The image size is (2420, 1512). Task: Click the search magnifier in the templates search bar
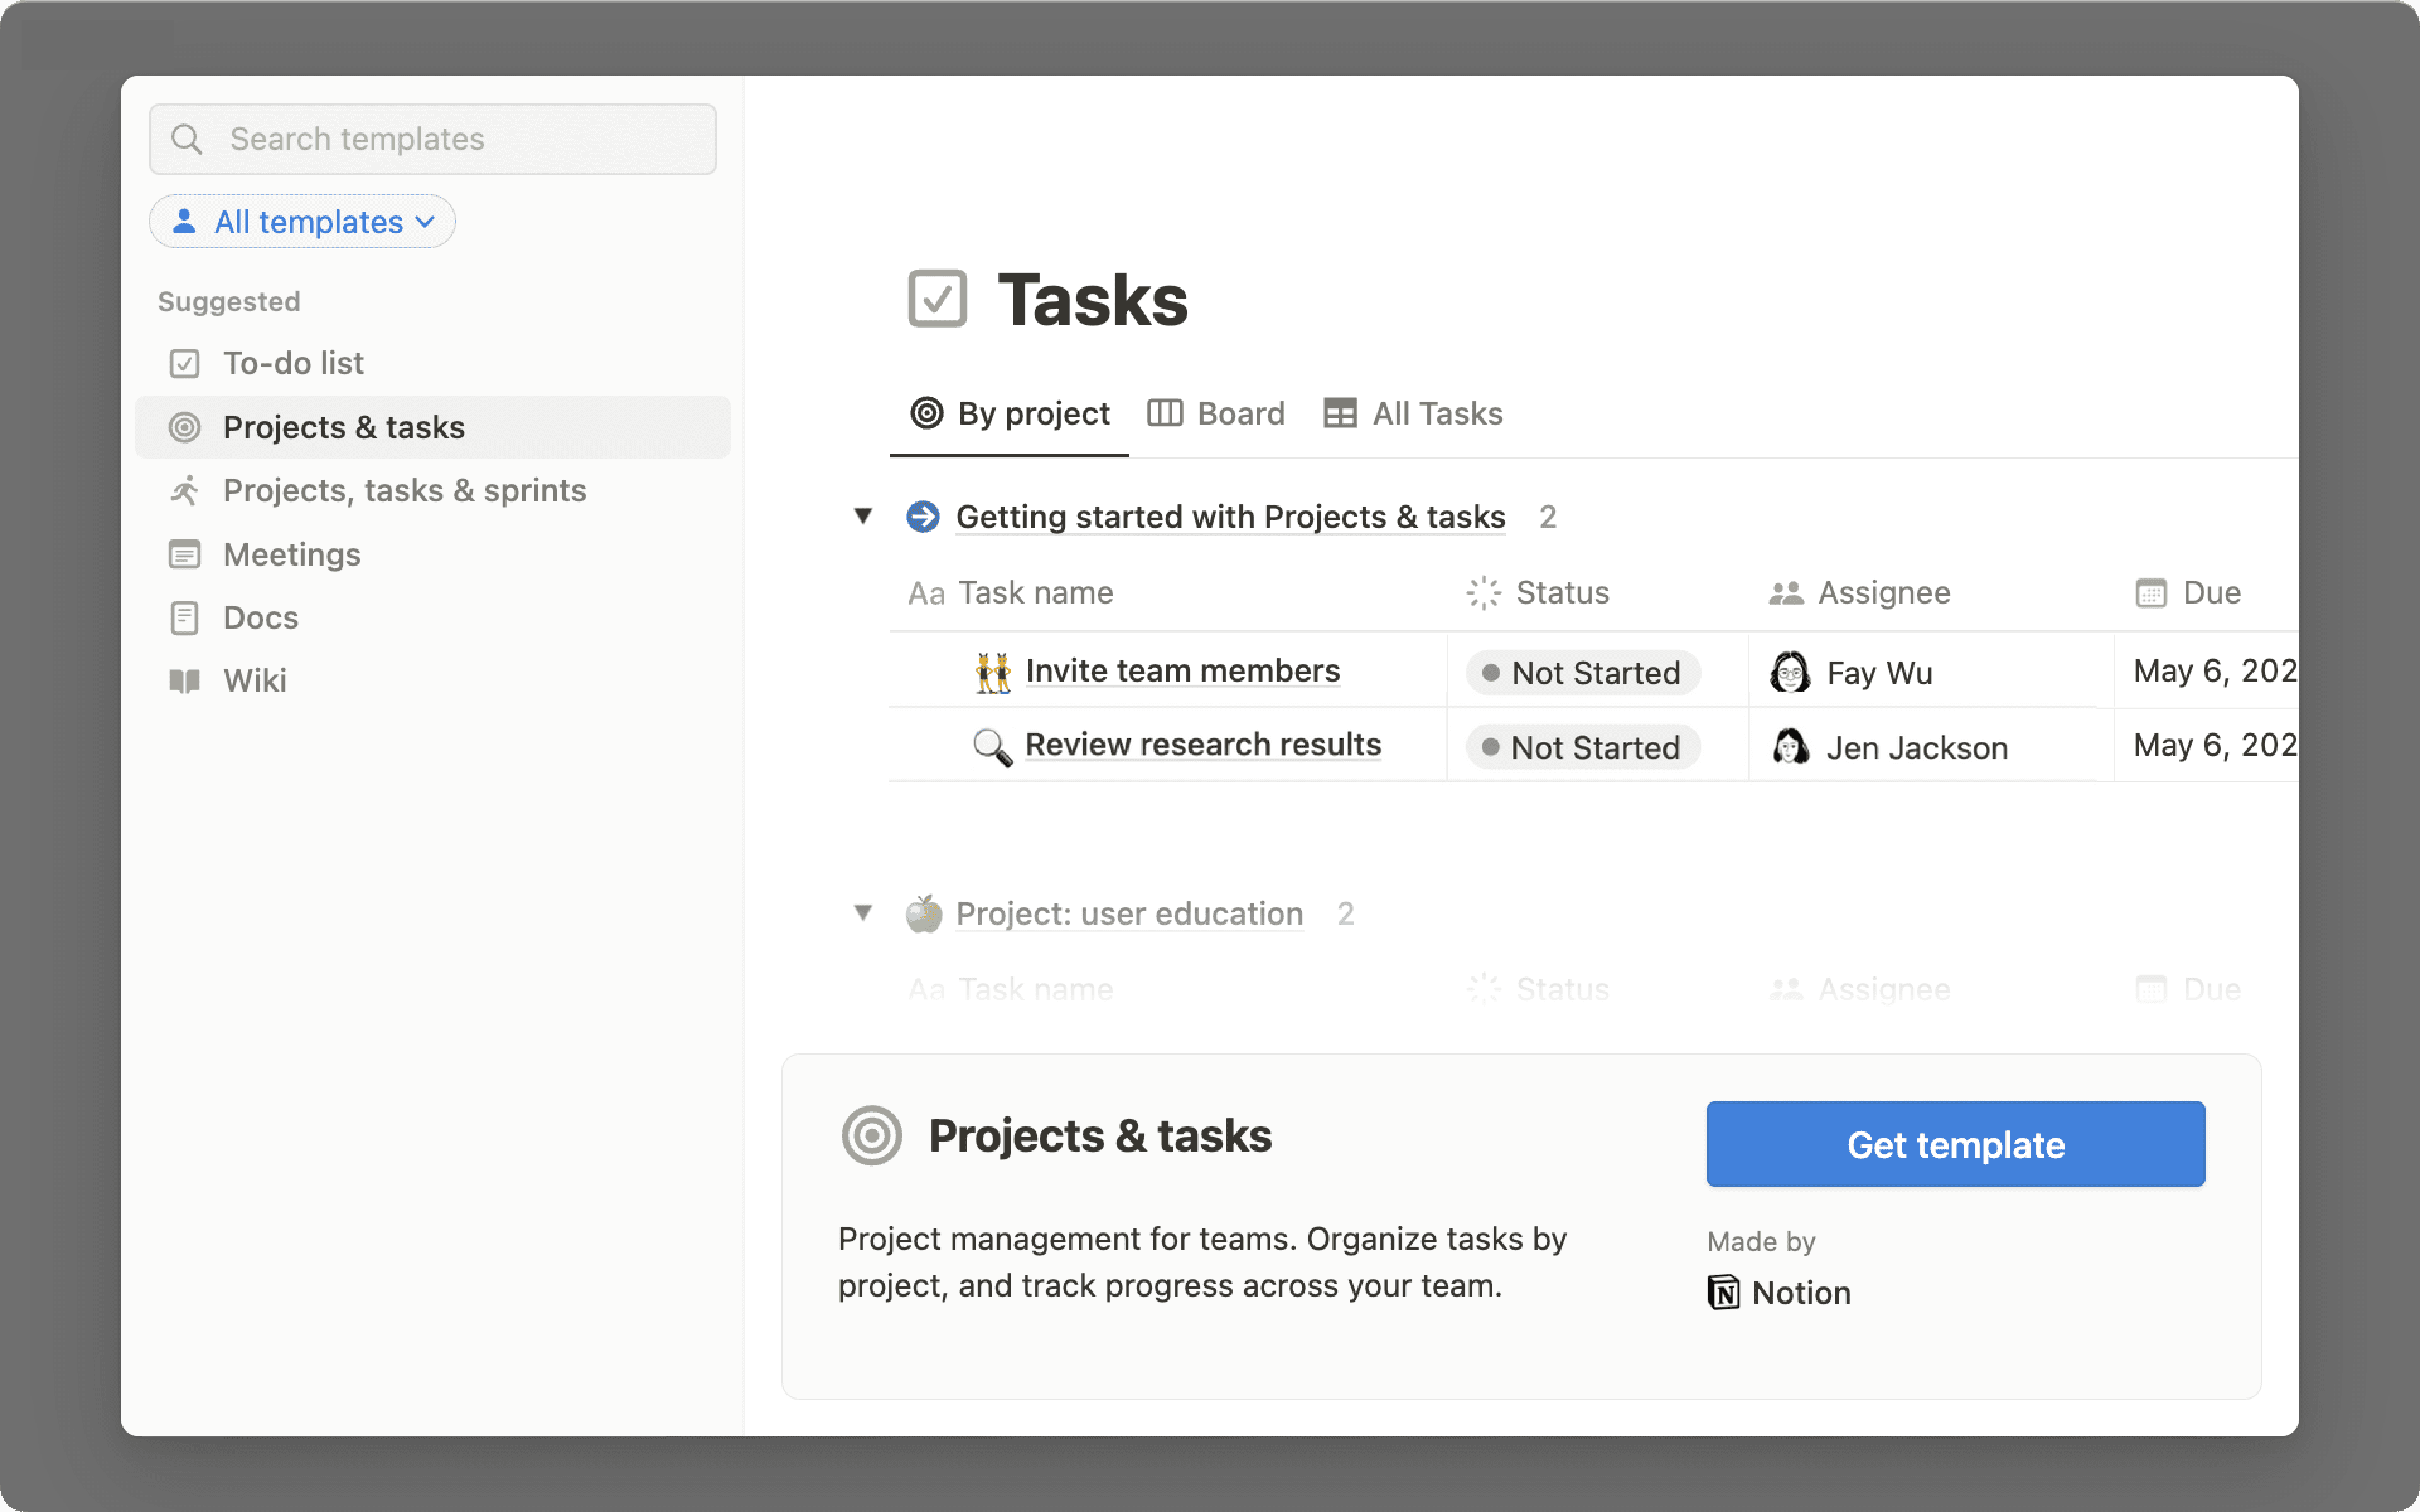(x=187, y=139)
